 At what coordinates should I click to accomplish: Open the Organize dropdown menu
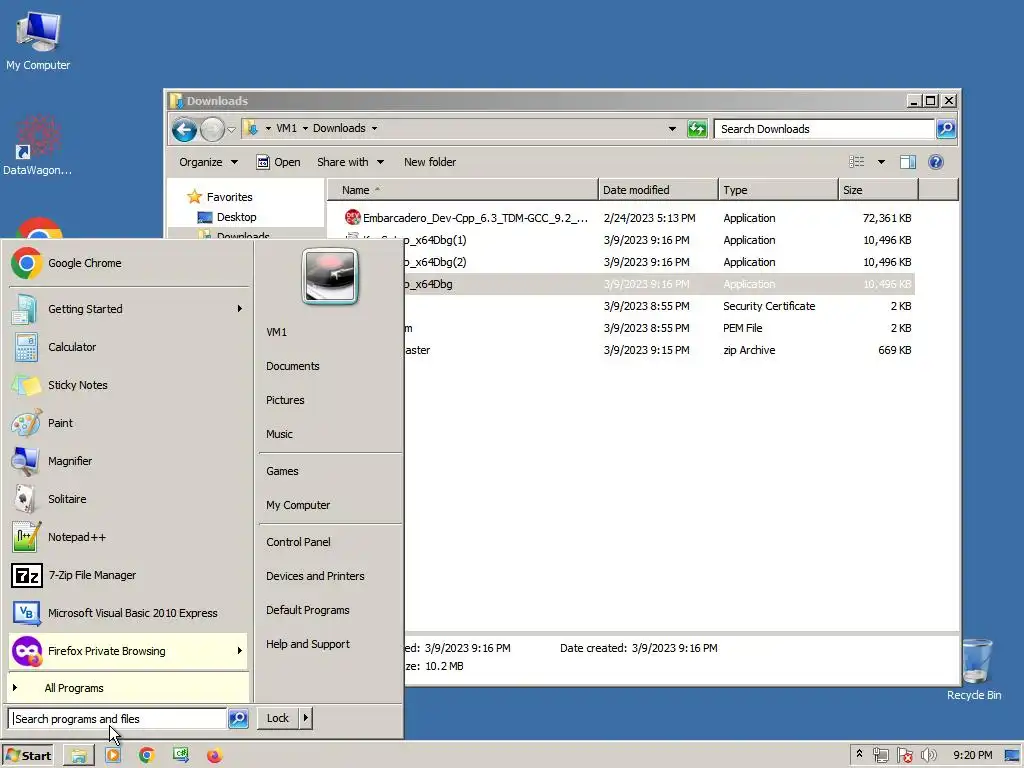coord(208,162)
